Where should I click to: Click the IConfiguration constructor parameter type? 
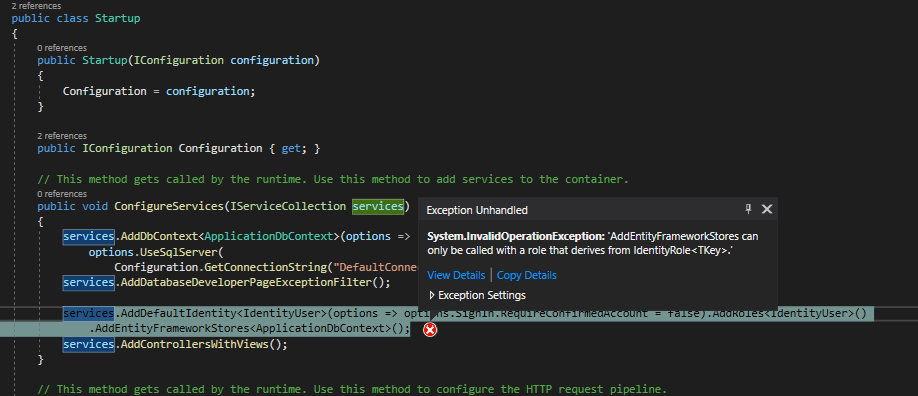coord(179,60)
